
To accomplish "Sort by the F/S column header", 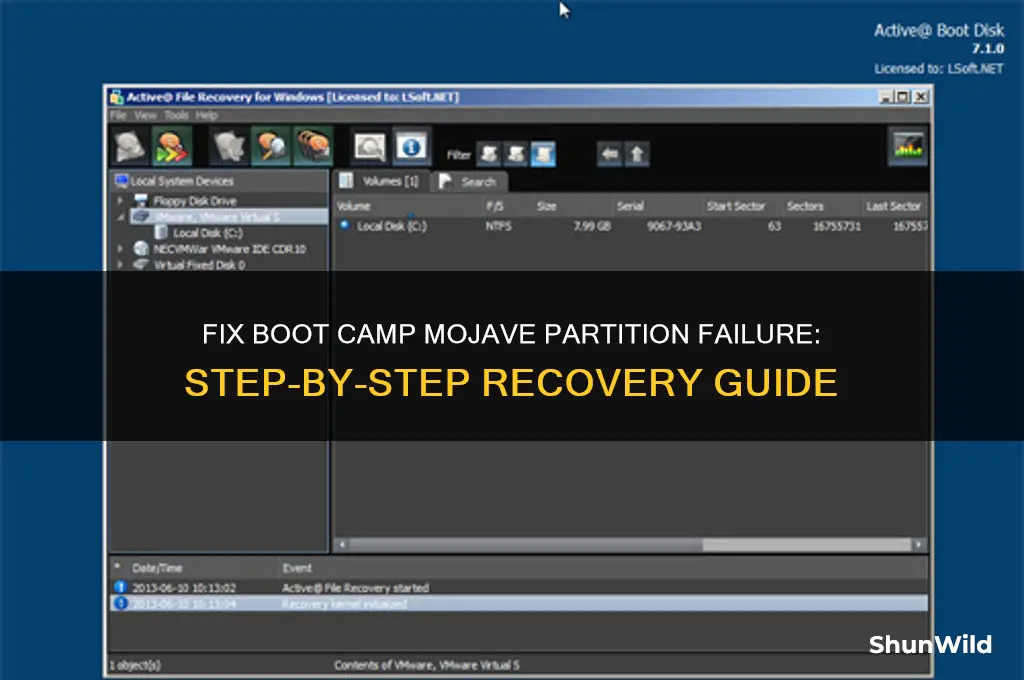I will point(495,206).
